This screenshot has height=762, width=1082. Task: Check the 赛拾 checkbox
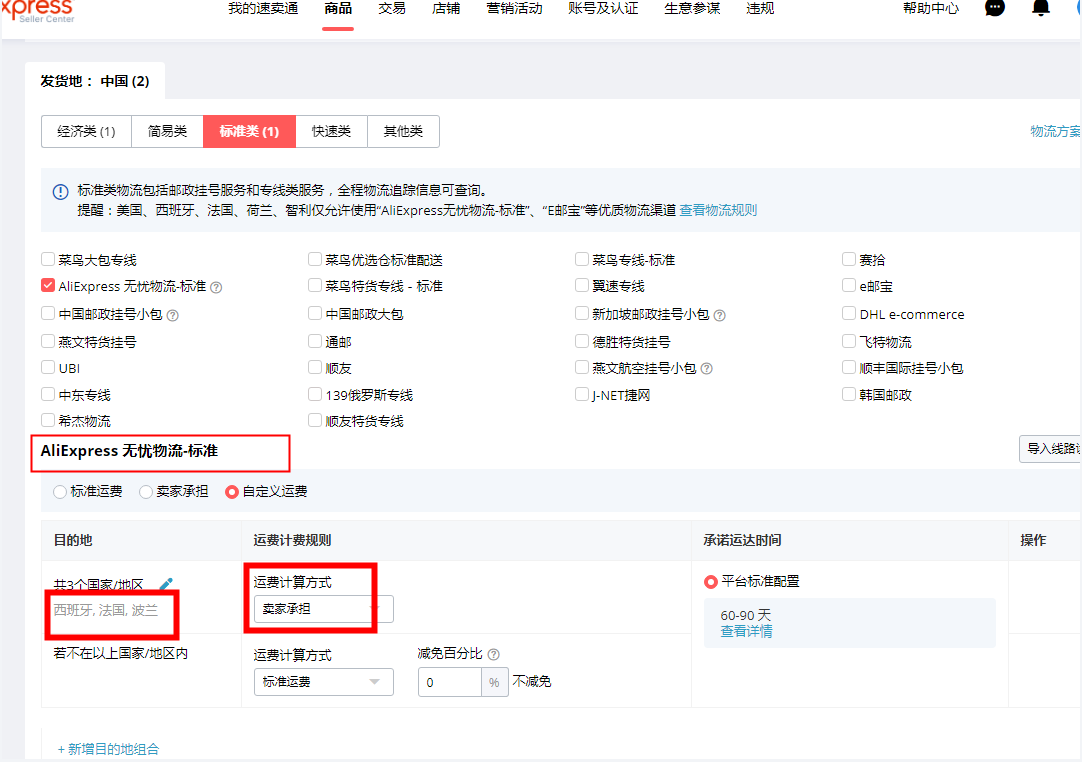[x=849, y=259]
